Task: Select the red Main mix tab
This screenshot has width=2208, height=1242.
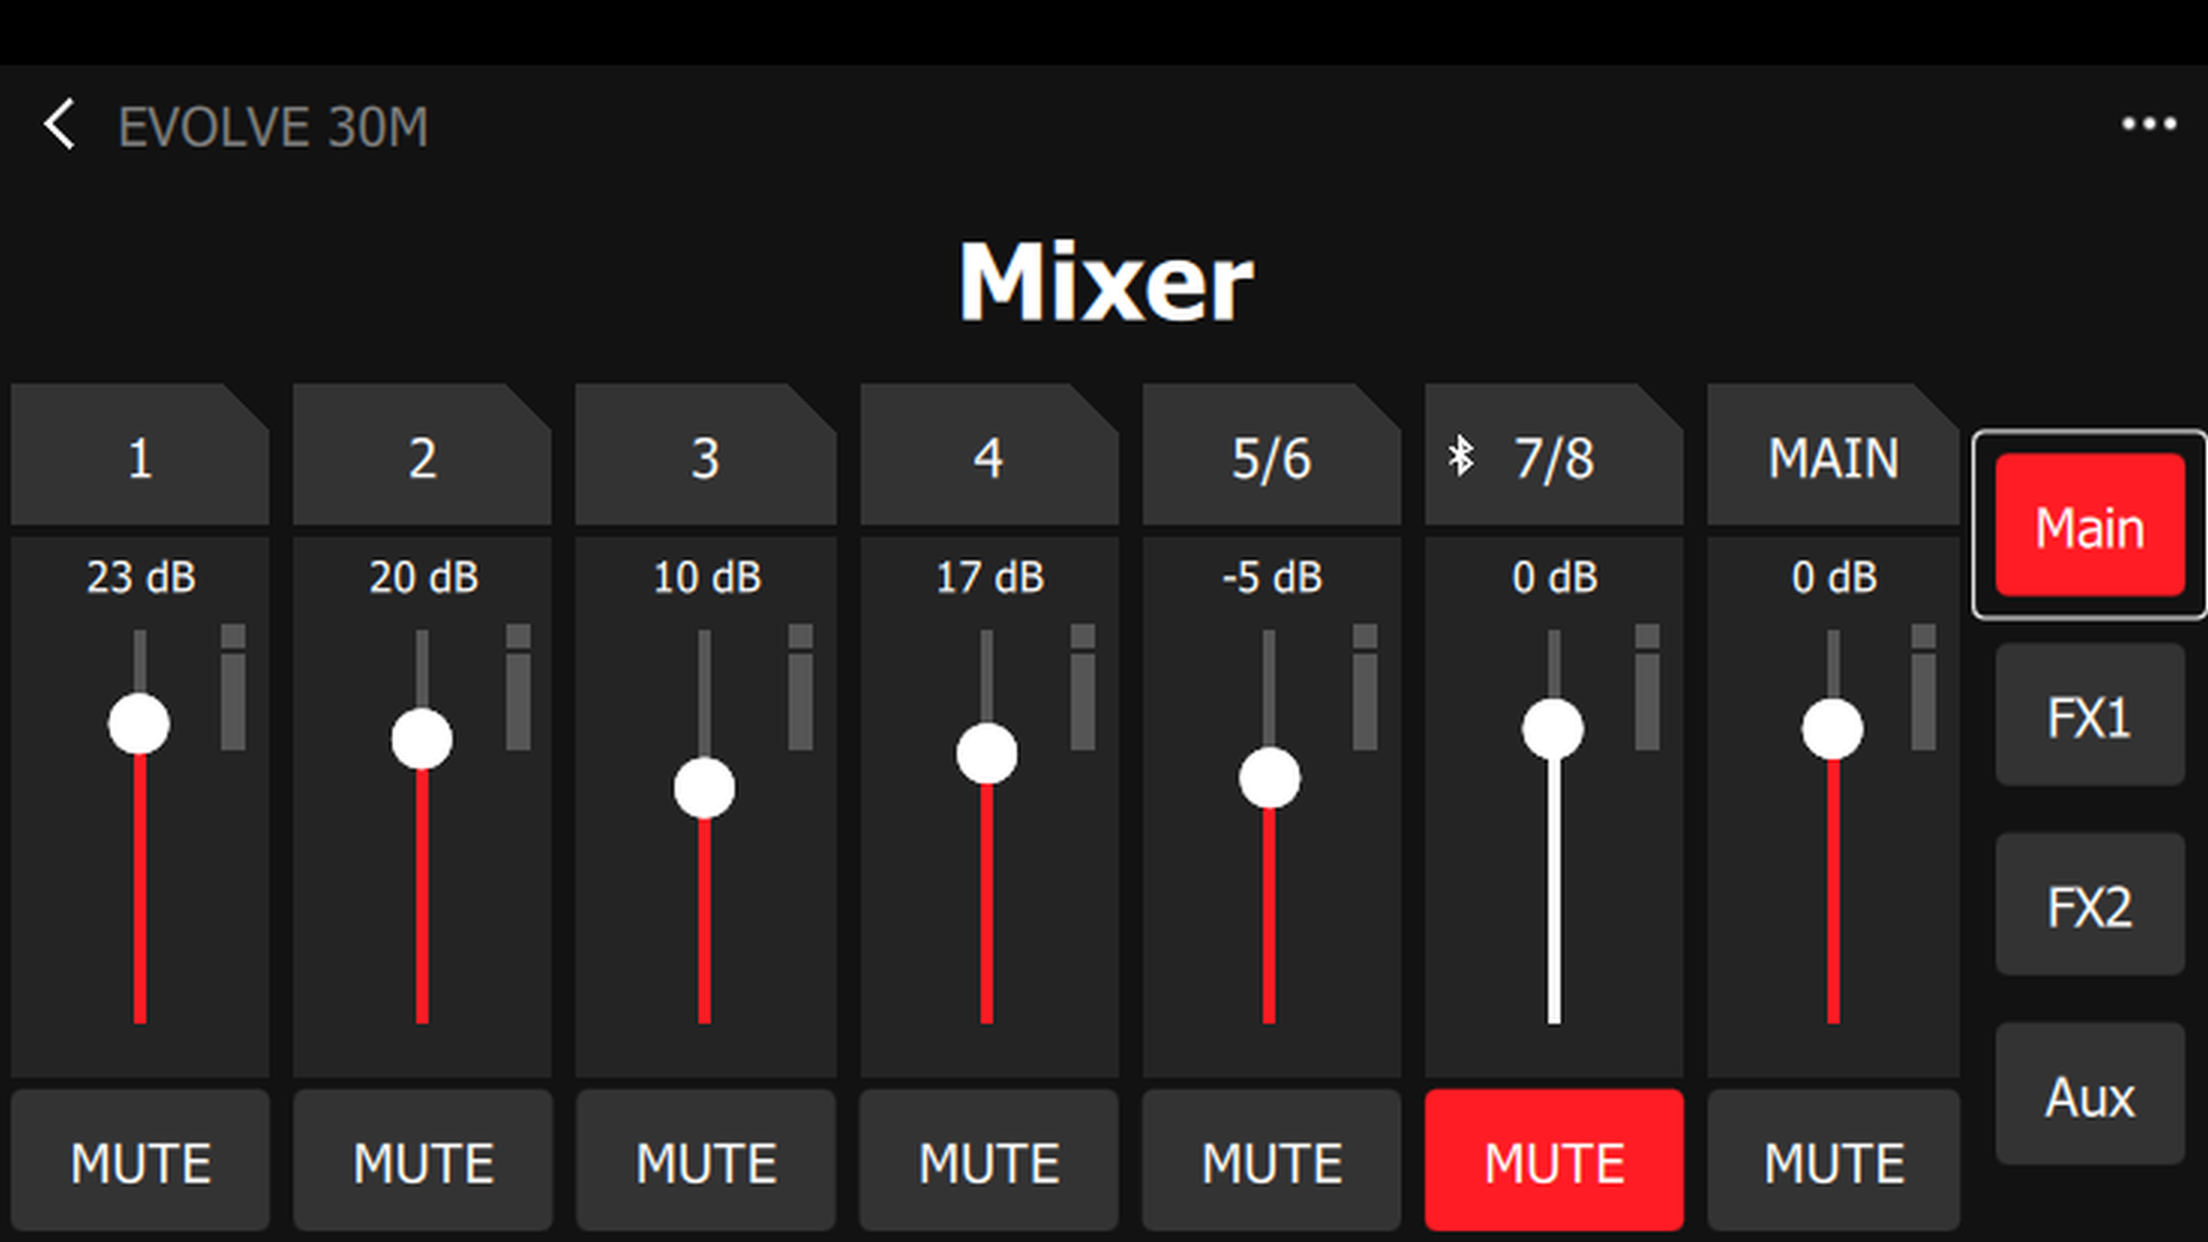Action: pos(2090,525)
